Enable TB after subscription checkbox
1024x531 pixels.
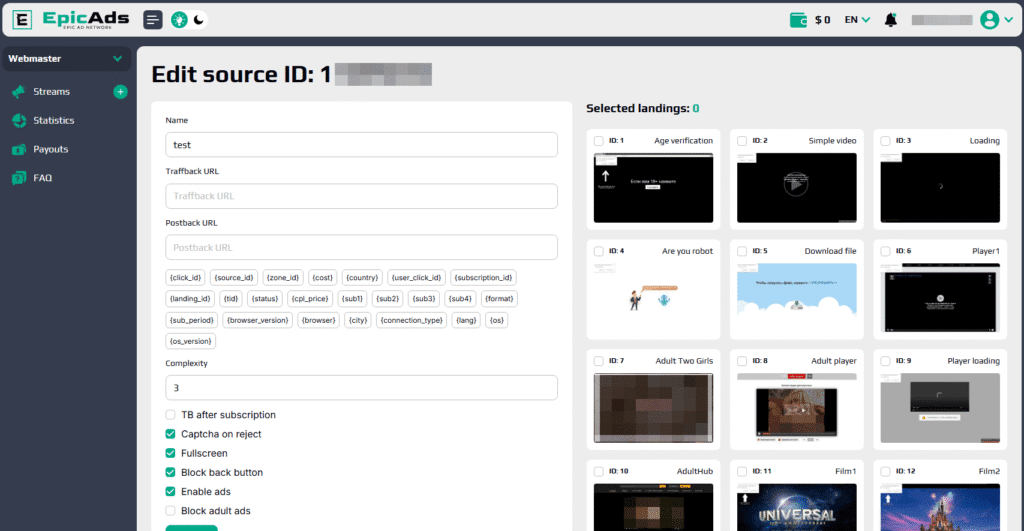pos(171,415)
